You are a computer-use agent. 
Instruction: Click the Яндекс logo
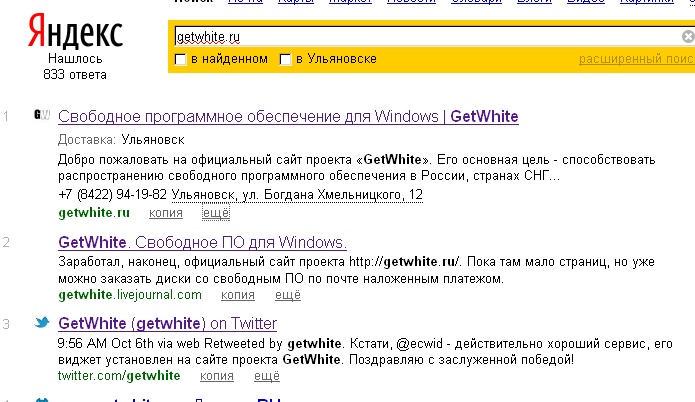pyautogui.click(x=75, y=31)
